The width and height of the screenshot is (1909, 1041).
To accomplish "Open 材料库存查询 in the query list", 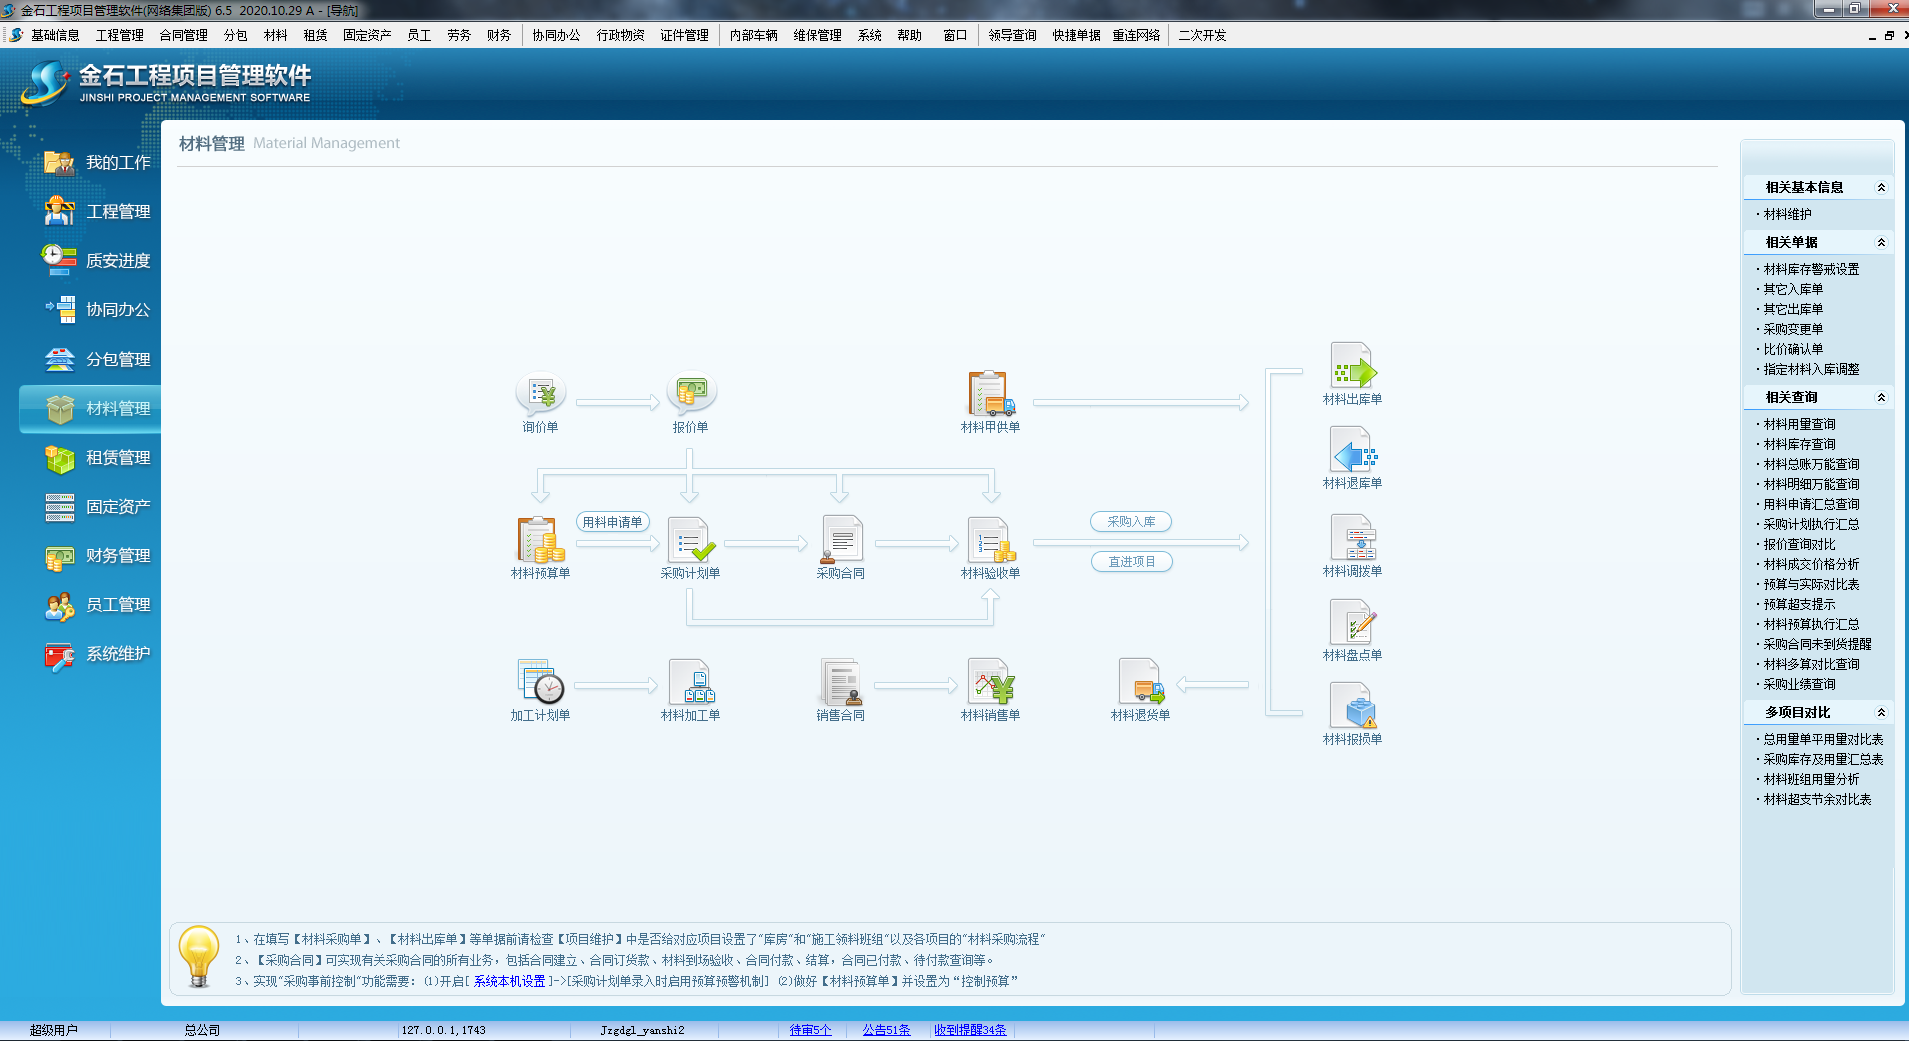I will pyautogui.click(x=1799, y=444).
